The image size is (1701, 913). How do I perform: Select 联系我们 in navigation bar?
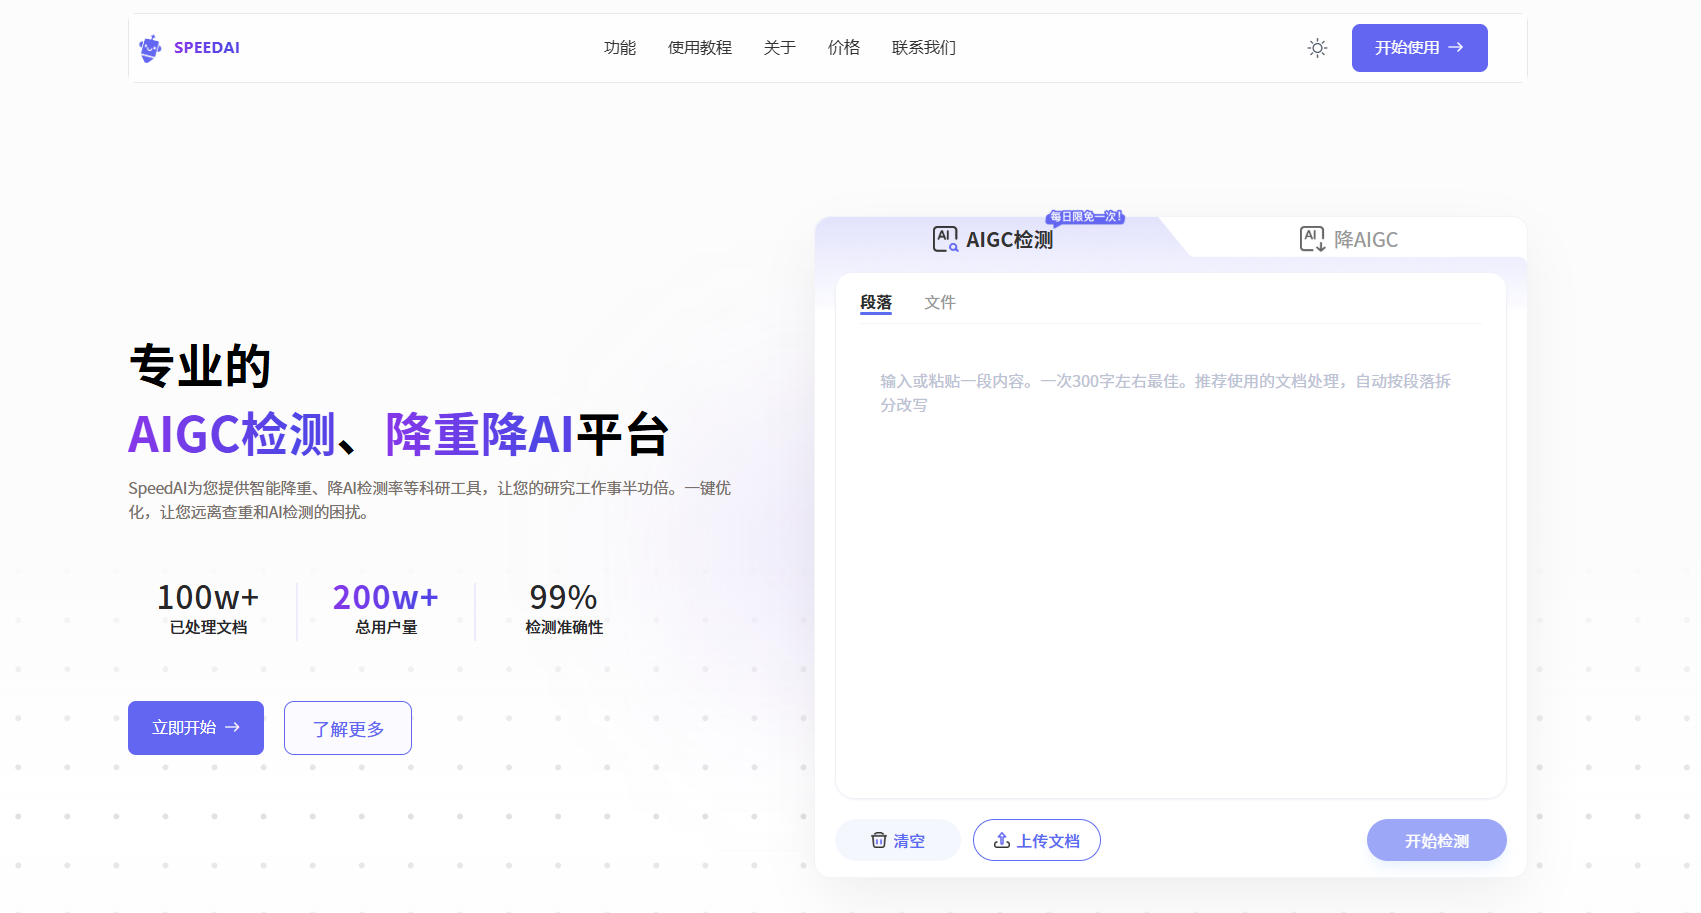tap(924, 48)
